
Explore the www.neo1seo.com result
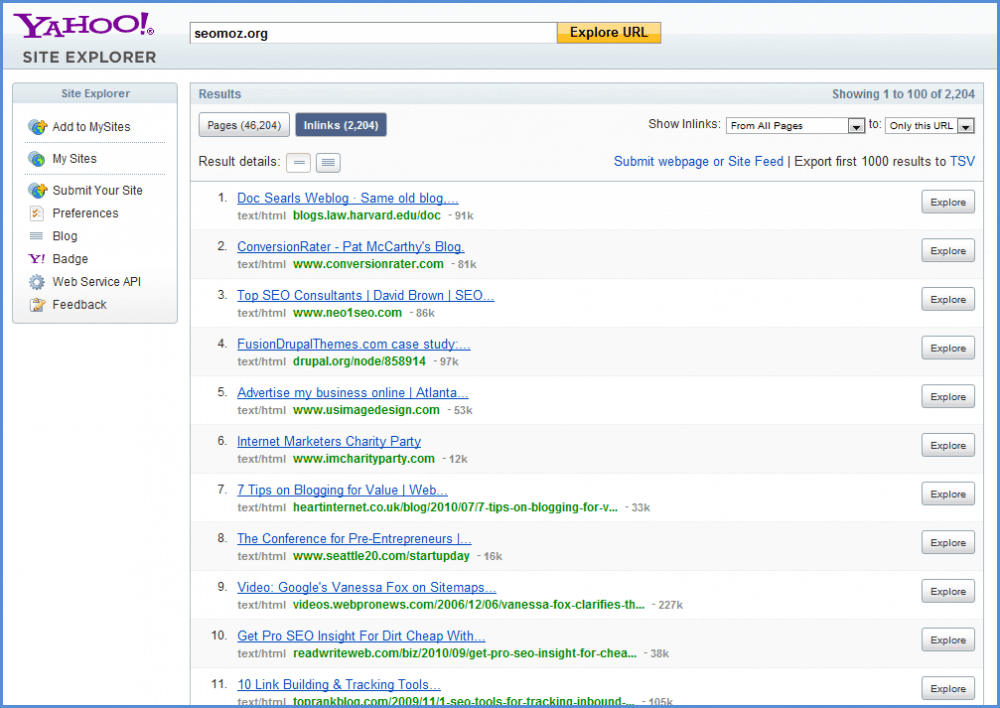948,299
